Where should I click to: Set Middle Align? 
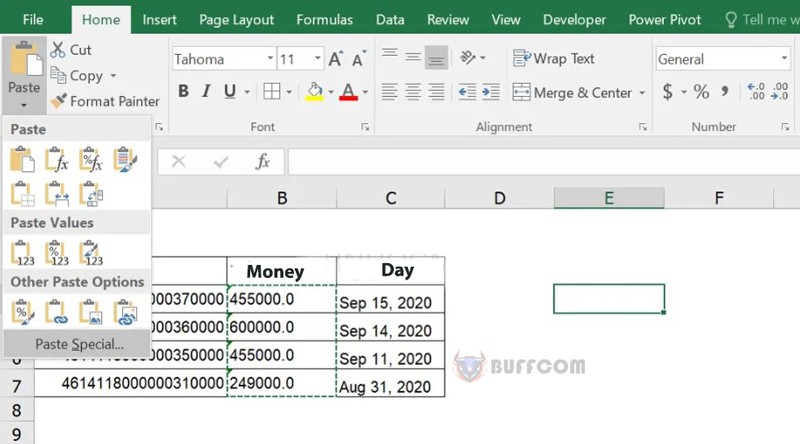(x=413, y=57)
